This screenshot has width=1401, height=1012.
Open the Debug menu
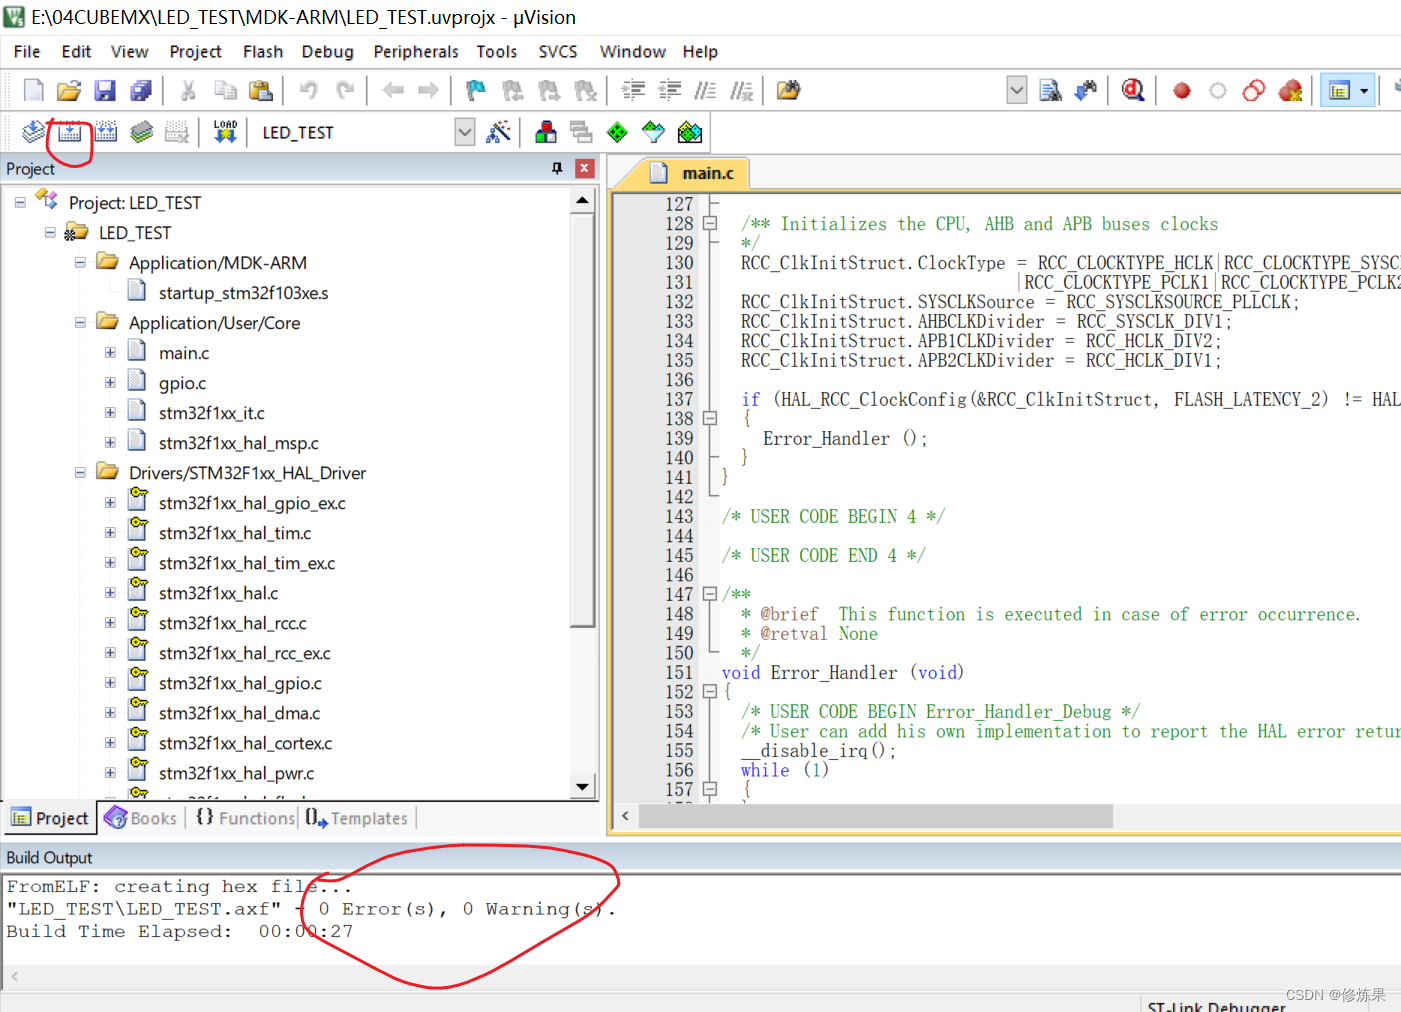[x=328, y=52]
